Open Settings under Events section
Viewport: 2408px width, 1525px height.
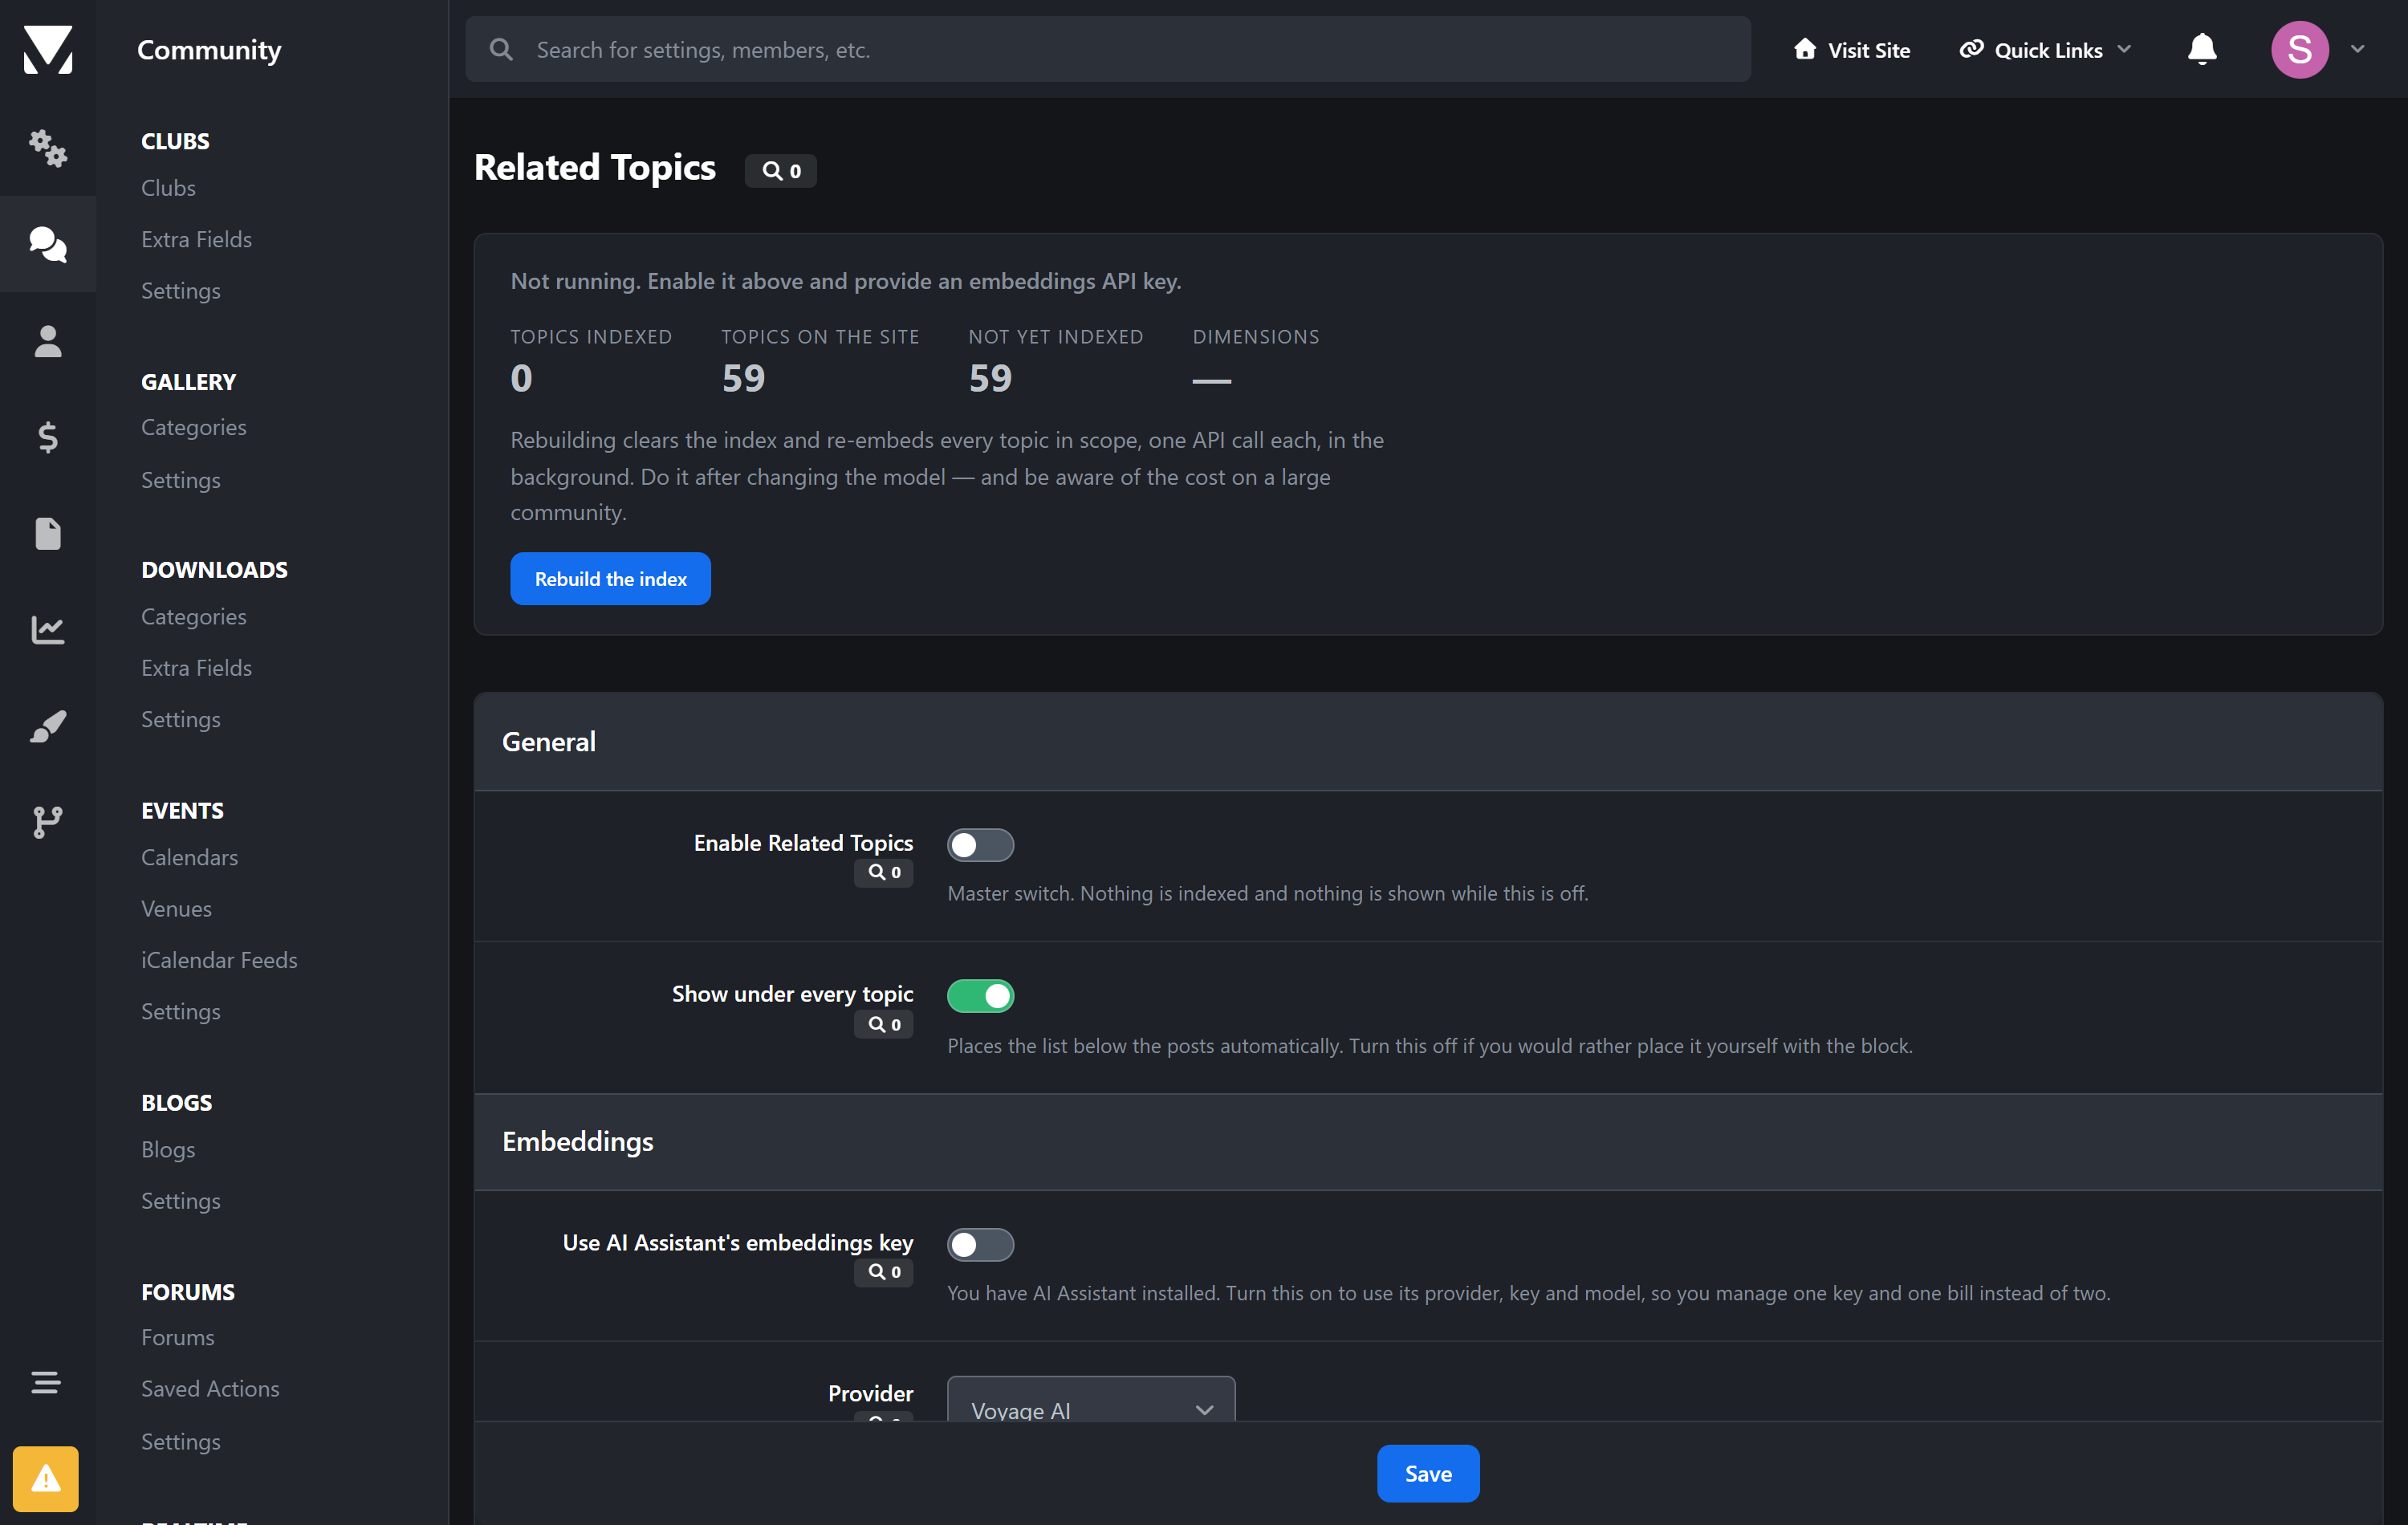coord(181,1012)
